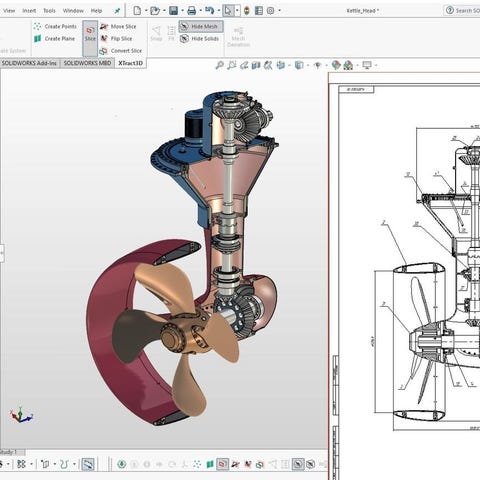Click the Edit Appearance color ball icon
This screenshot has width=480, height=480.
pos(336,65)
